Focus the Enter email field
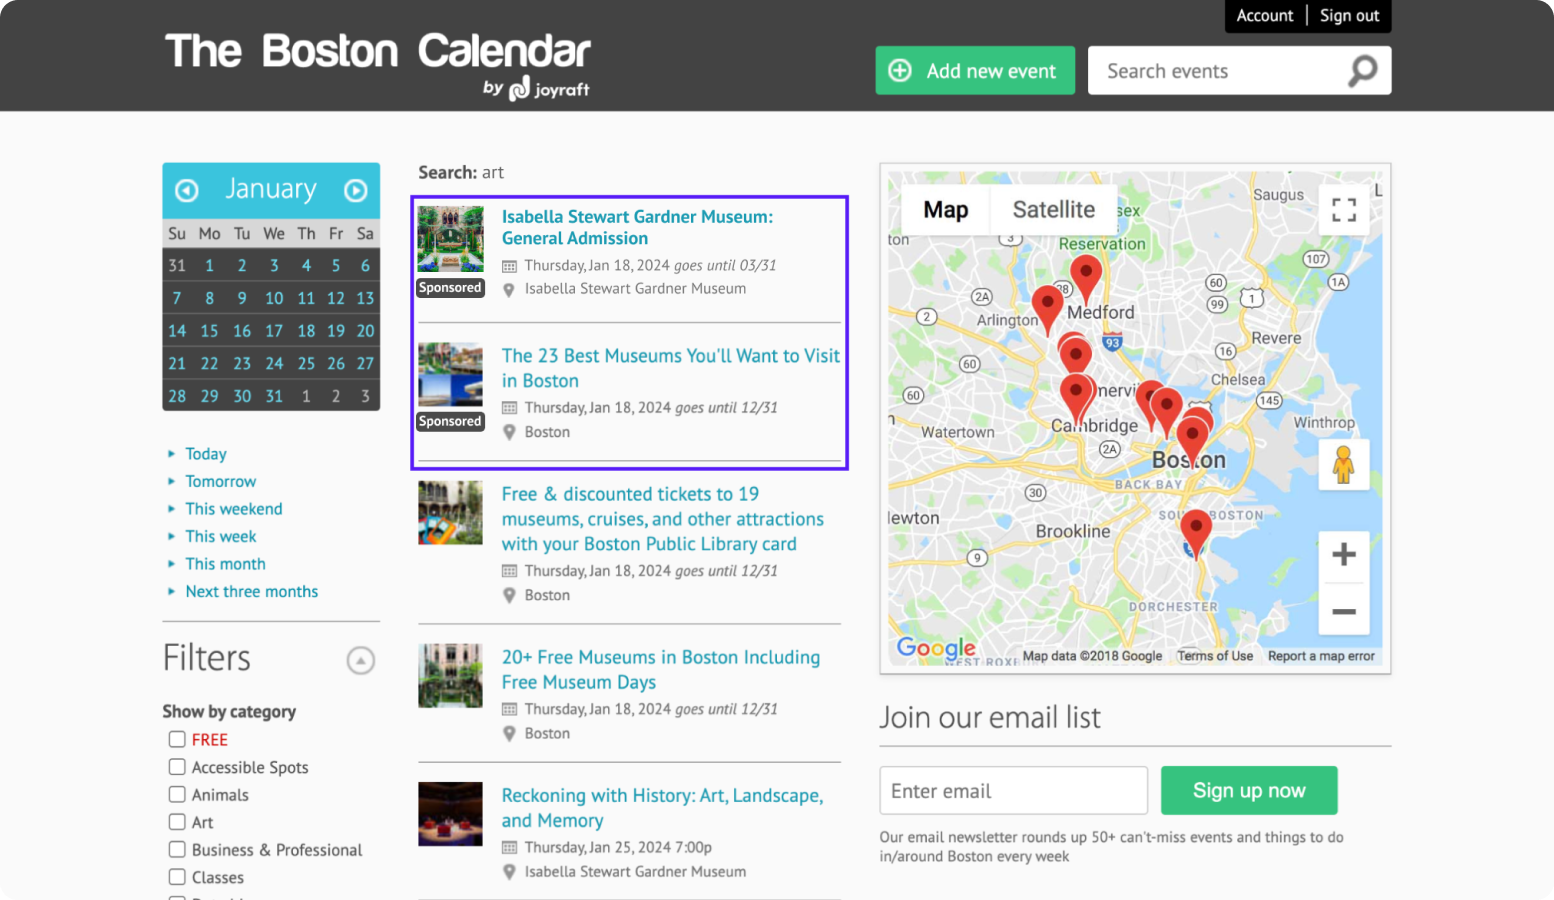The height and width of the screenshot is (900, 1554). [1013, 791]
